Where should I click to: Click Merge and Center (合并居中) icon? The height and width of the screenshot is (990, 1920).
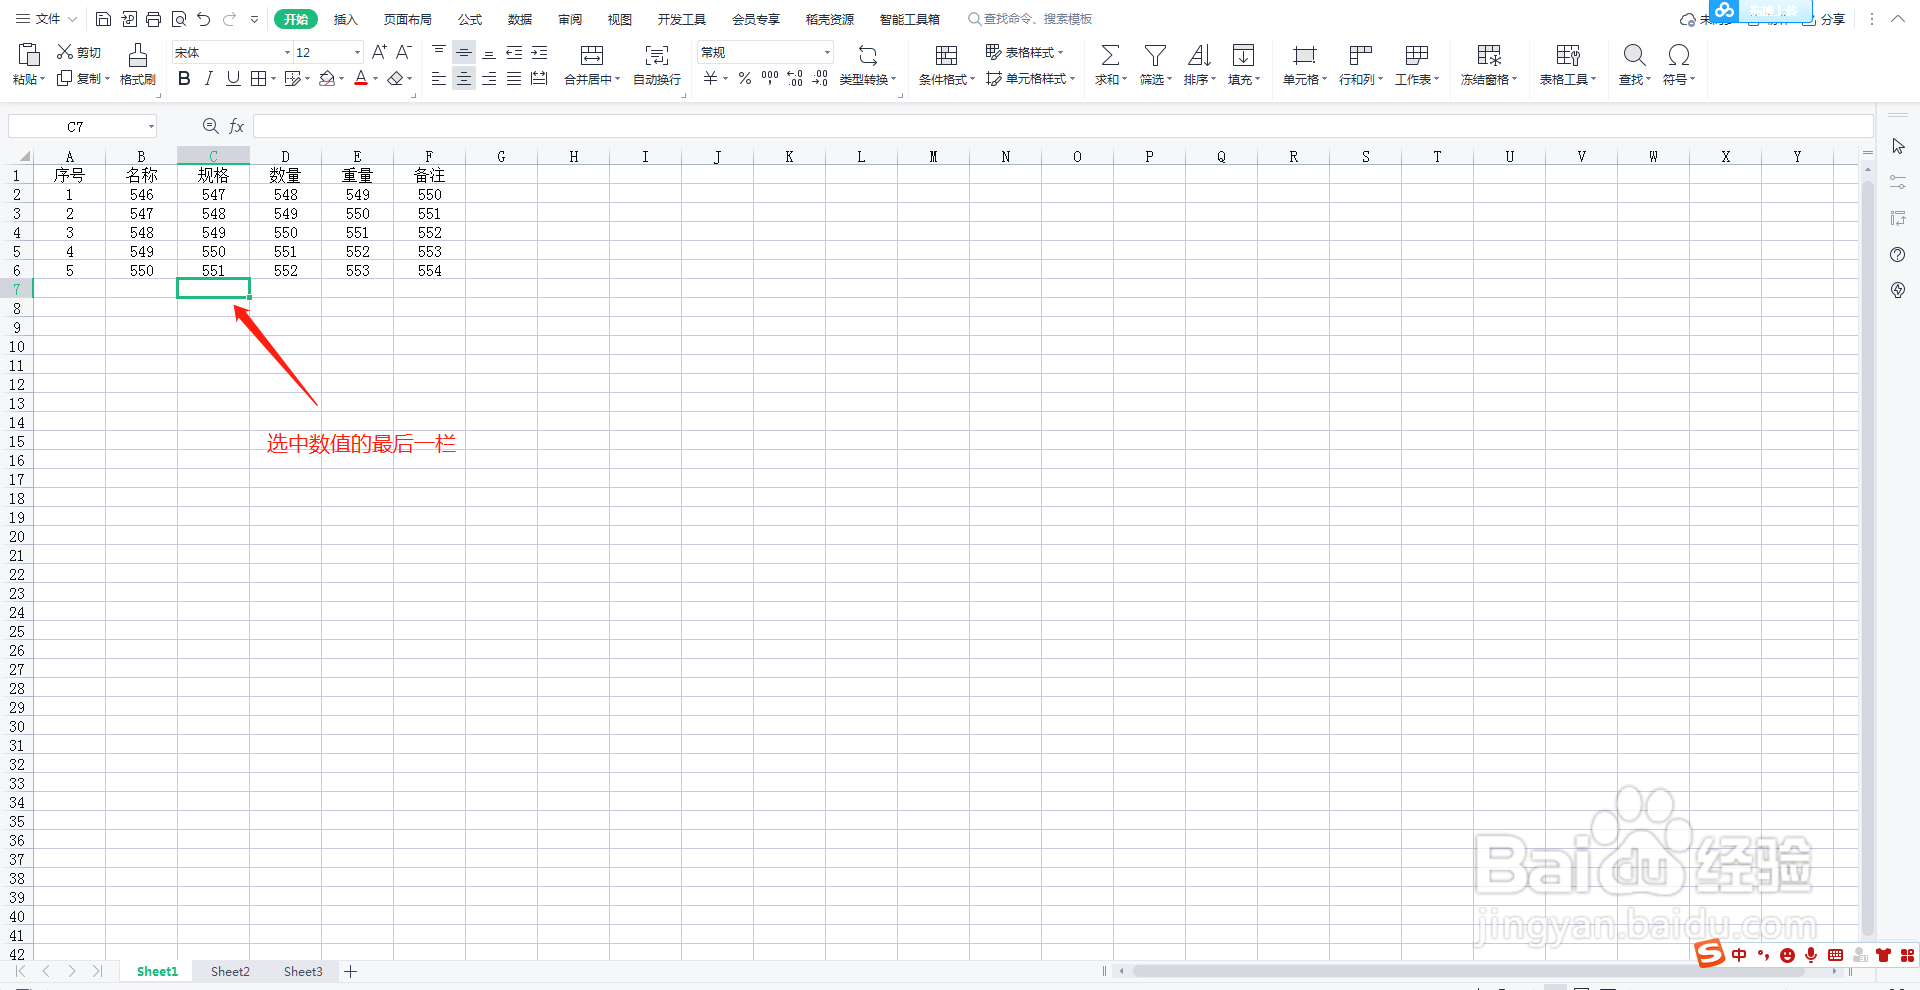592,55
